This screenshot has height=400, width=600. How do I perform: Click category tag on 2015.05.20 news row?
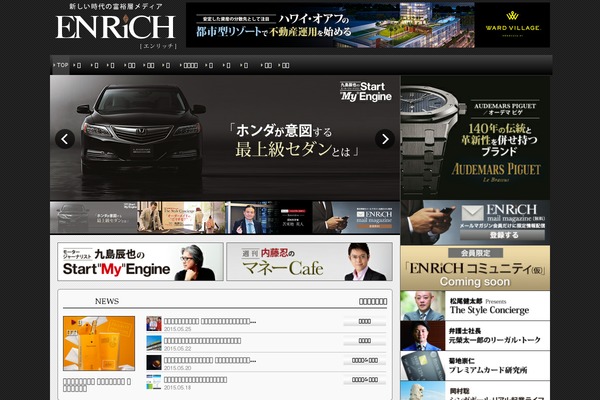coord(364,361)
